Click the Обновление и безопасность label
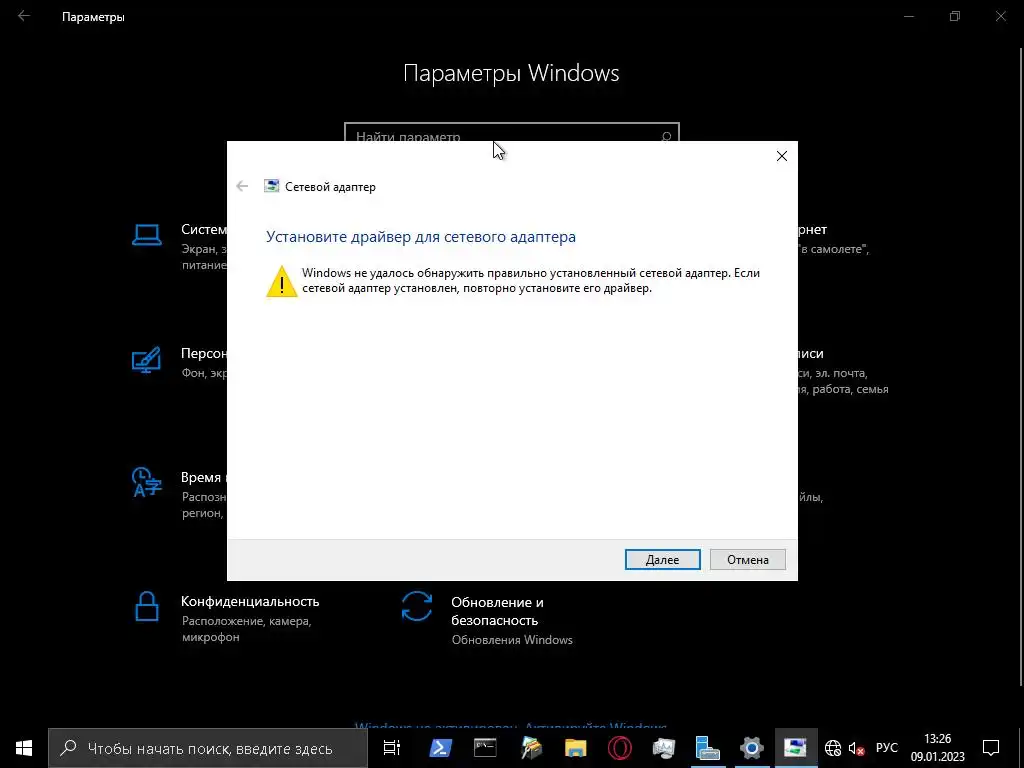Viewport: 1024px width, 768px height. 497,611
